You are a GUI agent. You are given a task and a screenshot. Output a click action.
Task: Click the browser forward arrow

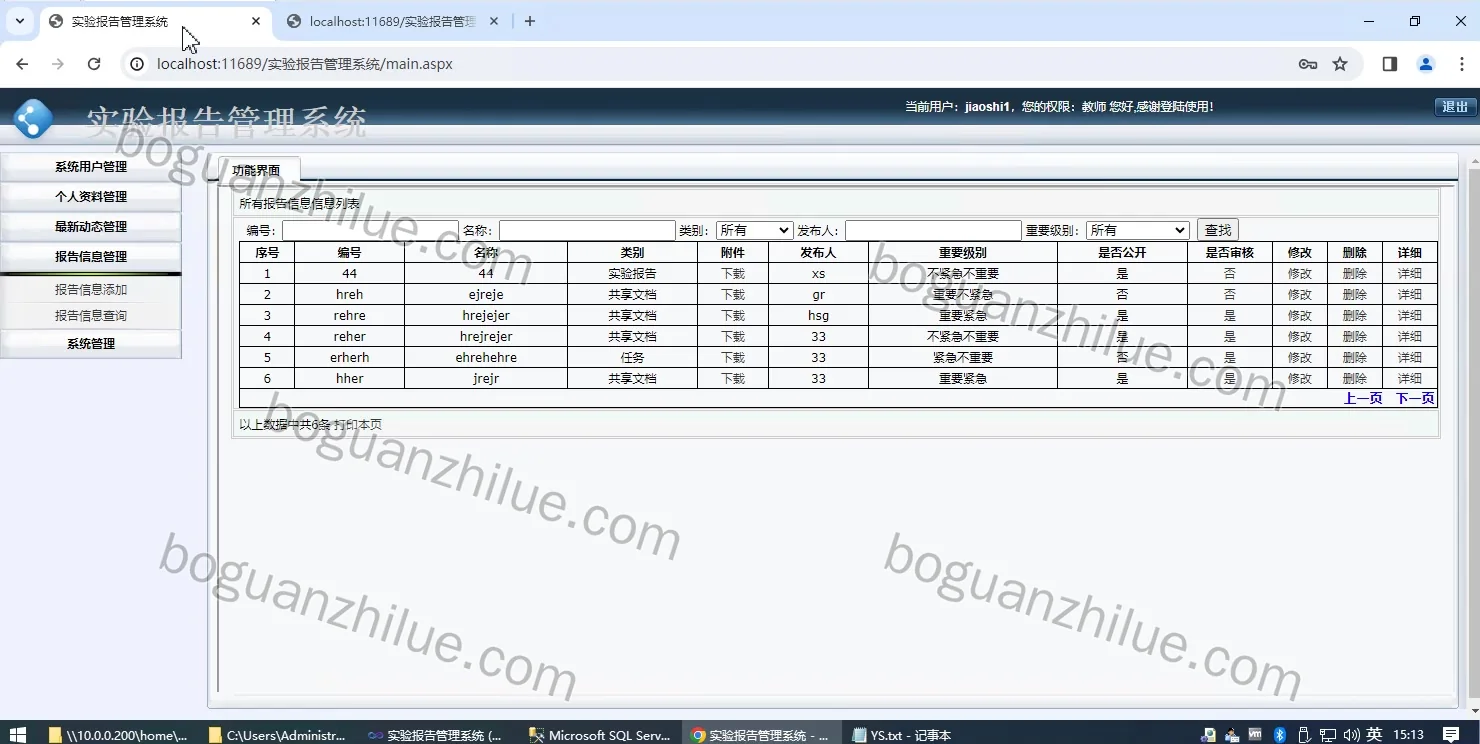pos(58,64)
